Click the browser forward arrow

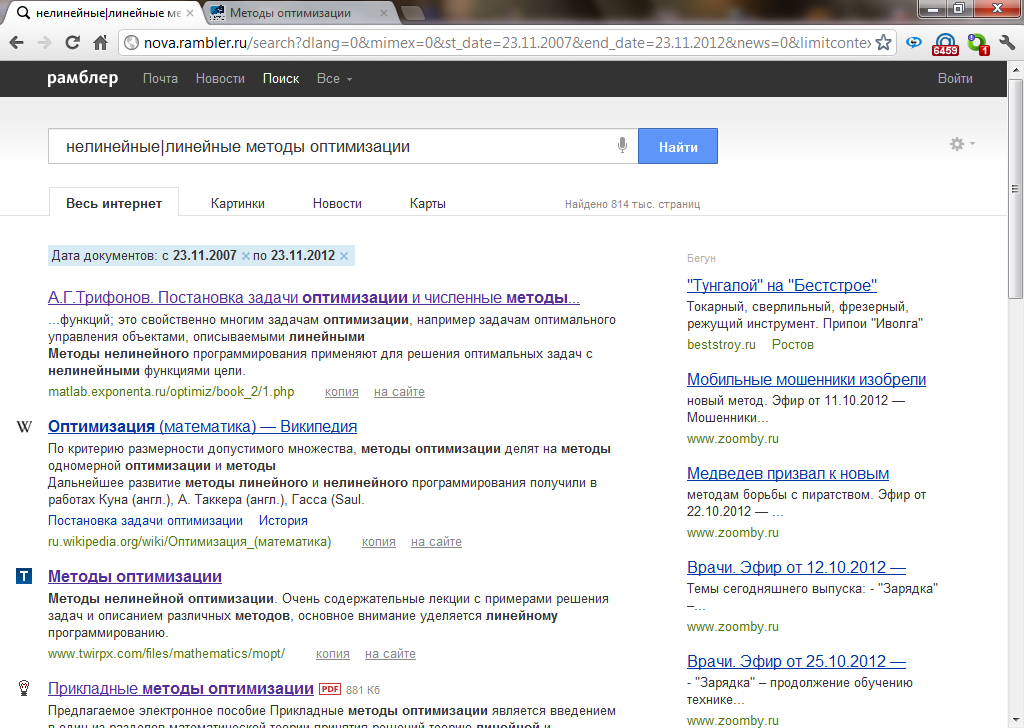coord(44,42)
